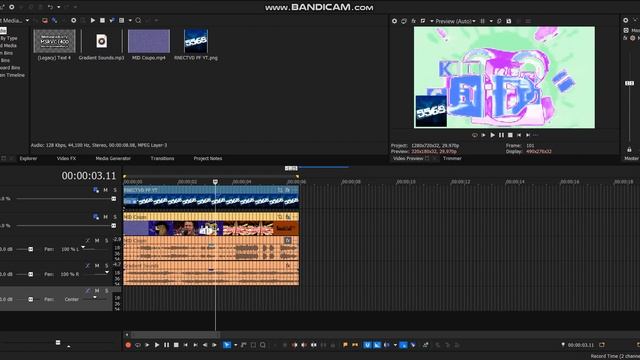This screenshot has width=640, height=360.
Task: Select the Zoom Edit tool
Action: click(263, 345)
